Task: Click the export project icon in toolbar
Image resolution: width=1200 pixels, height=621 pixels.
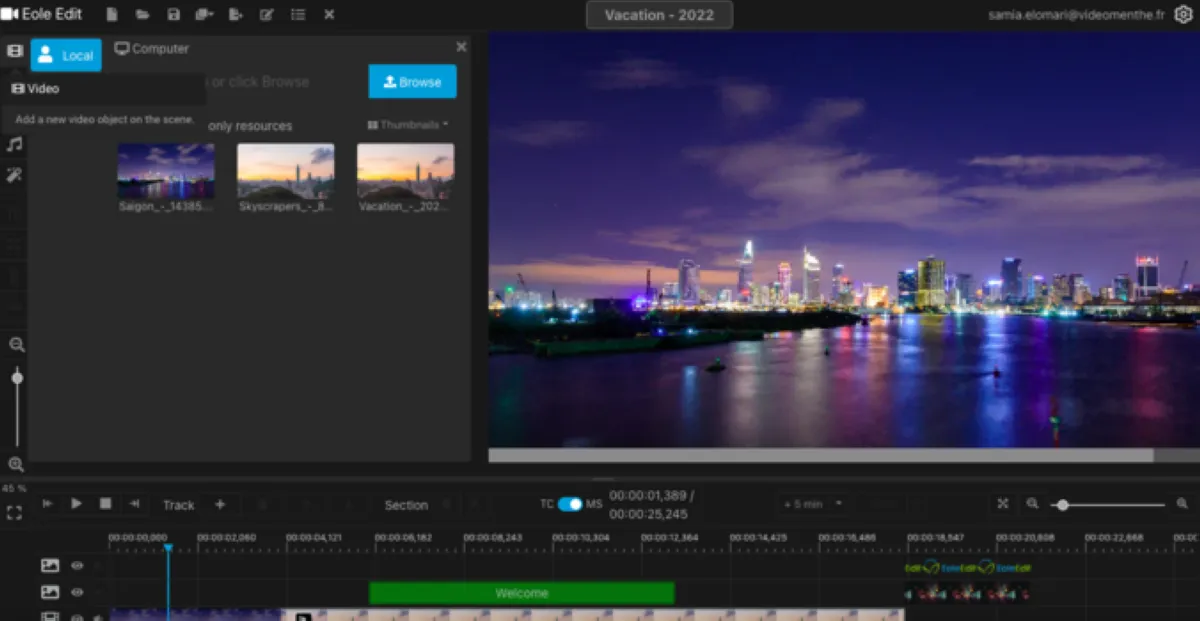Action: [x=236, y=15]
